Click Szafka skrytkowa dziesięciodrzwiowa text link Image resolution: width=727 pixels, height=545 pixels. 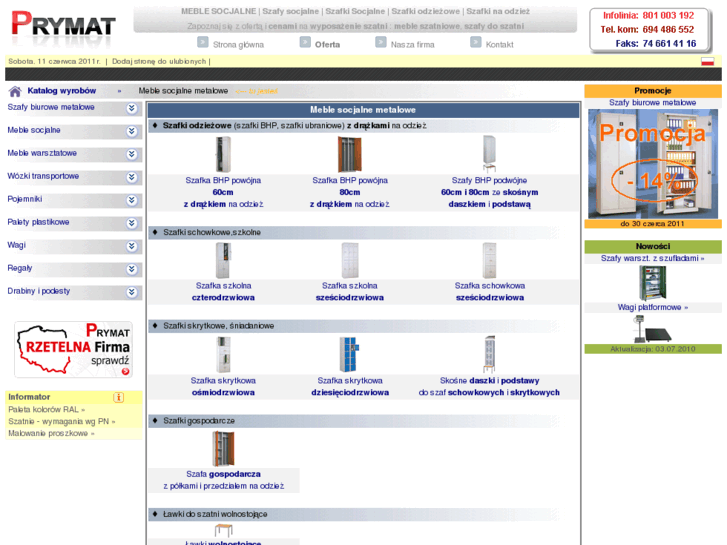pos(350,386)
